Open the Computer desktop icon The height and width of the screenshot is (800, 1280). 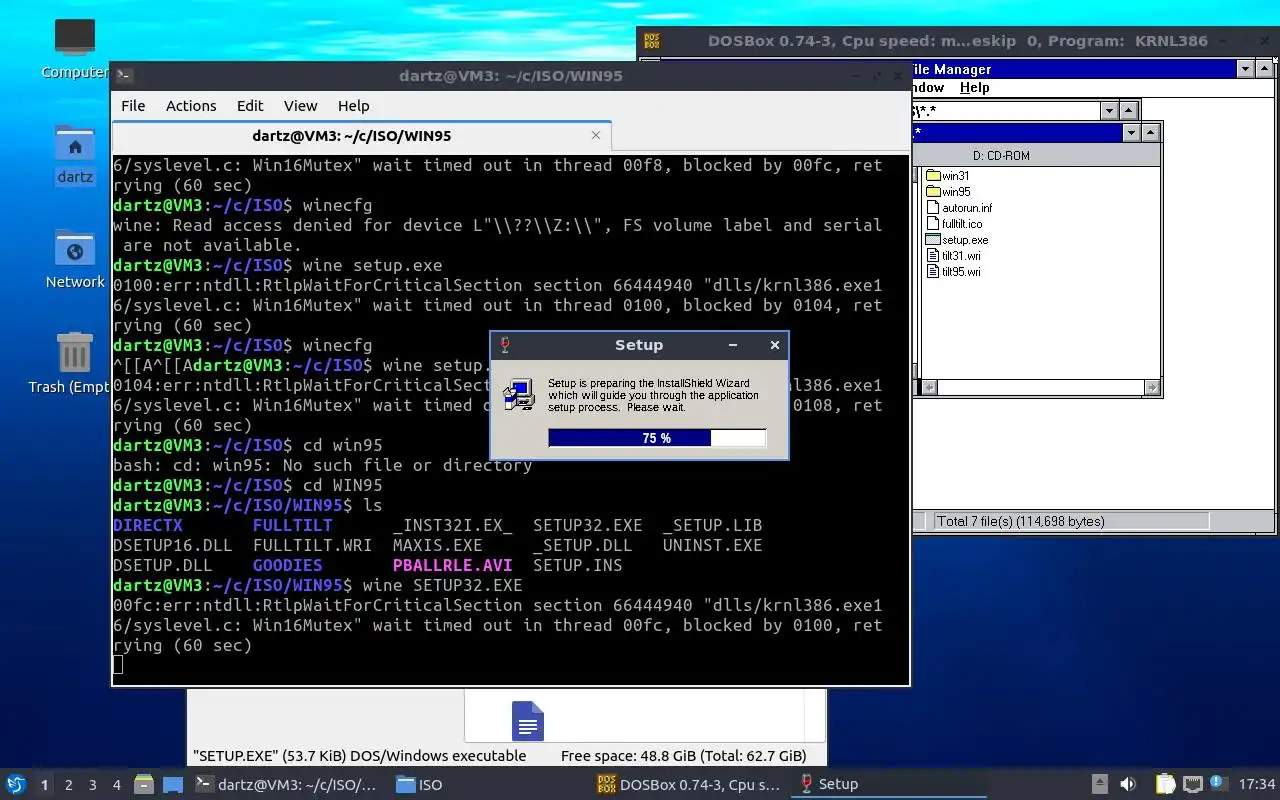tap(75, 38)
